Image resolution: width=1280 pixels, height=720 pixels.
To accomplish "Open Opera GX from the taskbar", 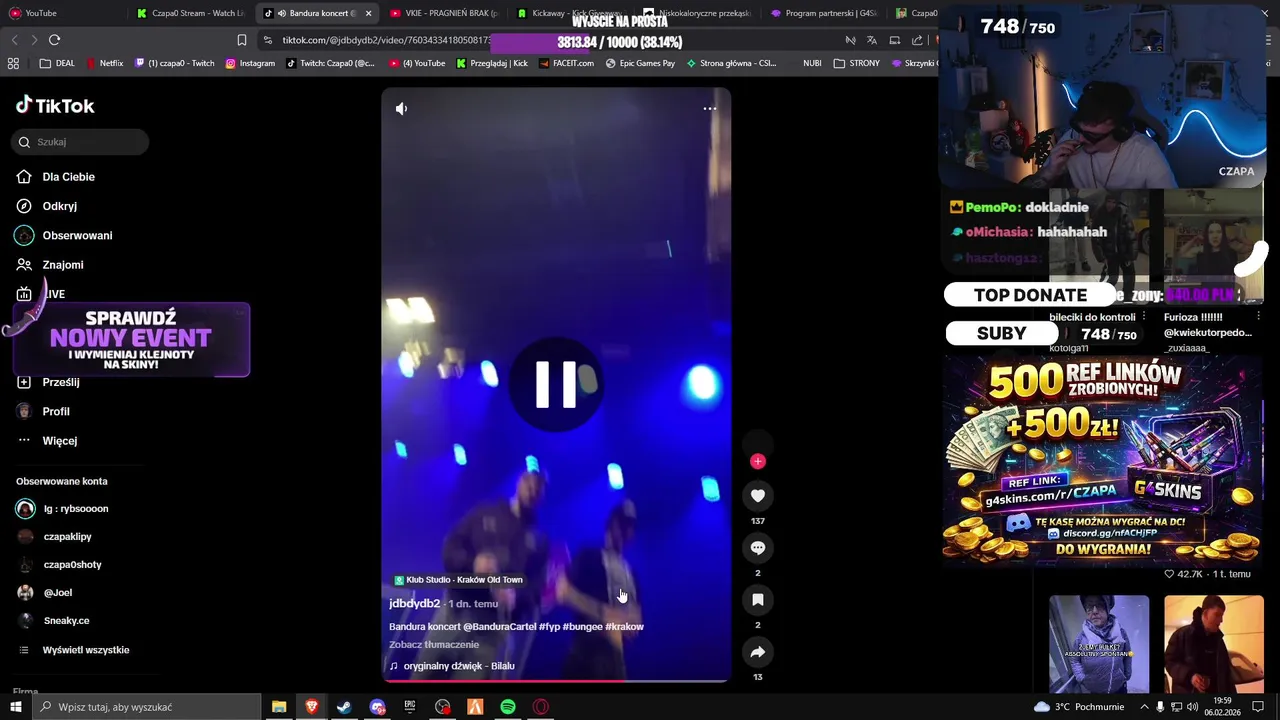I will (x=541, y=707).
